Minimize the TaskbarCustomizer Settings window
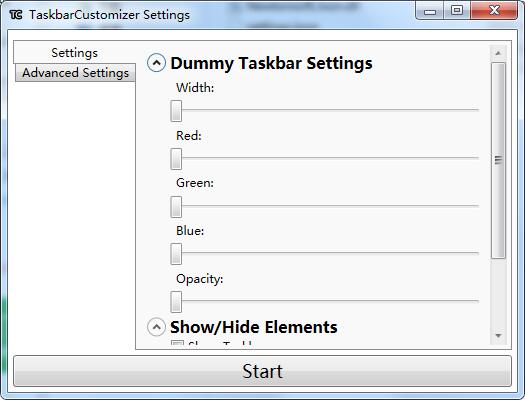The image size is (525, 400). [x=430, y=11]
